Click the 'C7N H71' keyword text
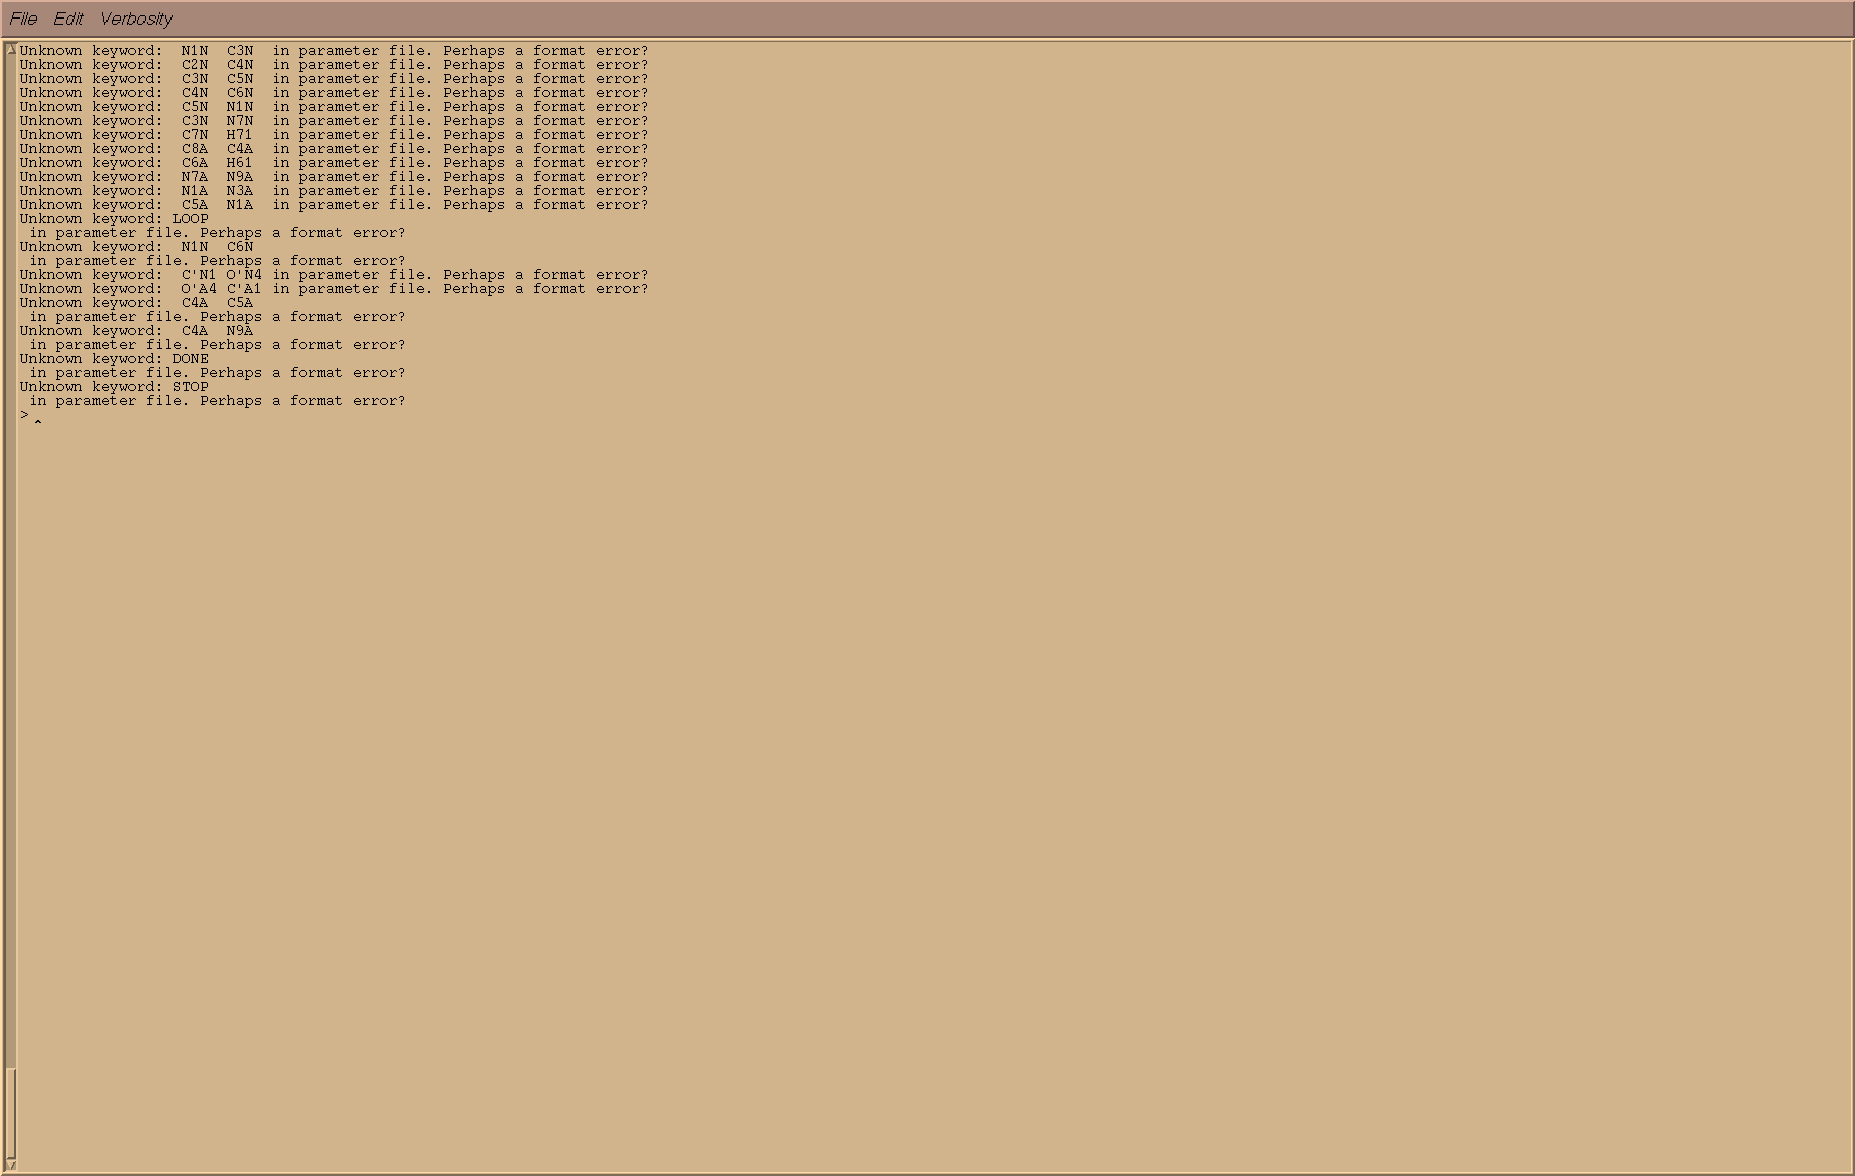Screen dimensions: 1855x1176 pyautogui.click(x=217, y=135)
